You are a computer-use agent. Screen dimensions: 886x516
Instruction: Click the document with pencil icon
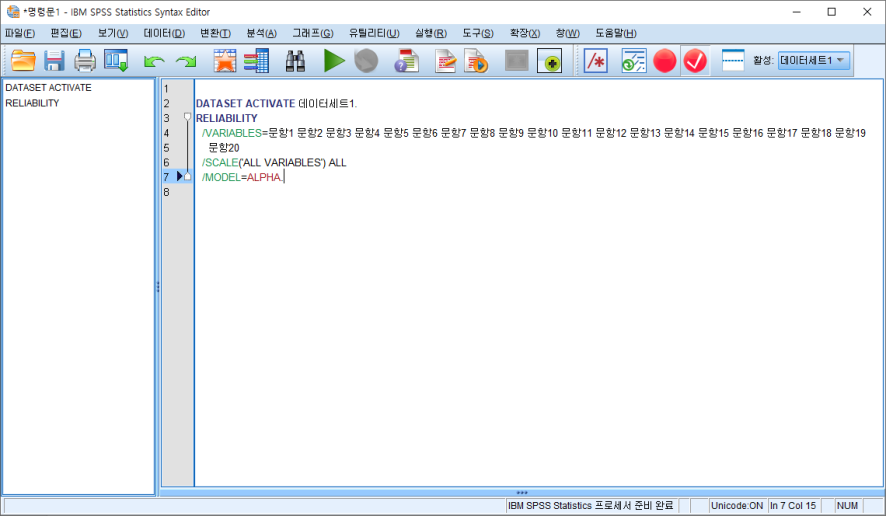point(446,60)
